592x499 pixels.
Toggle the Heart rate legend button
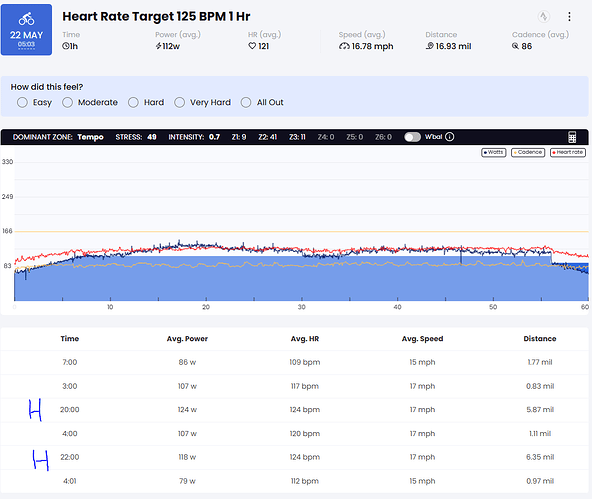pyautogui.click(x=568, y=152)
